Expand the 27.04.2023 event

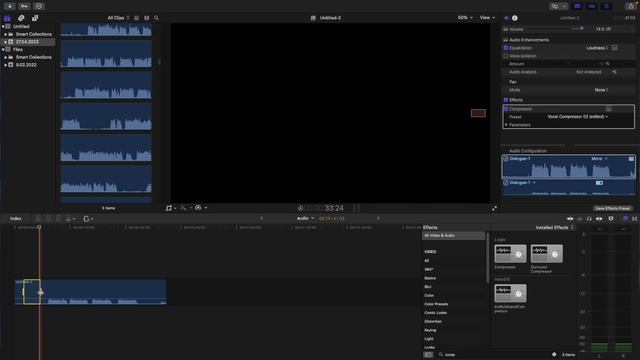6,42
